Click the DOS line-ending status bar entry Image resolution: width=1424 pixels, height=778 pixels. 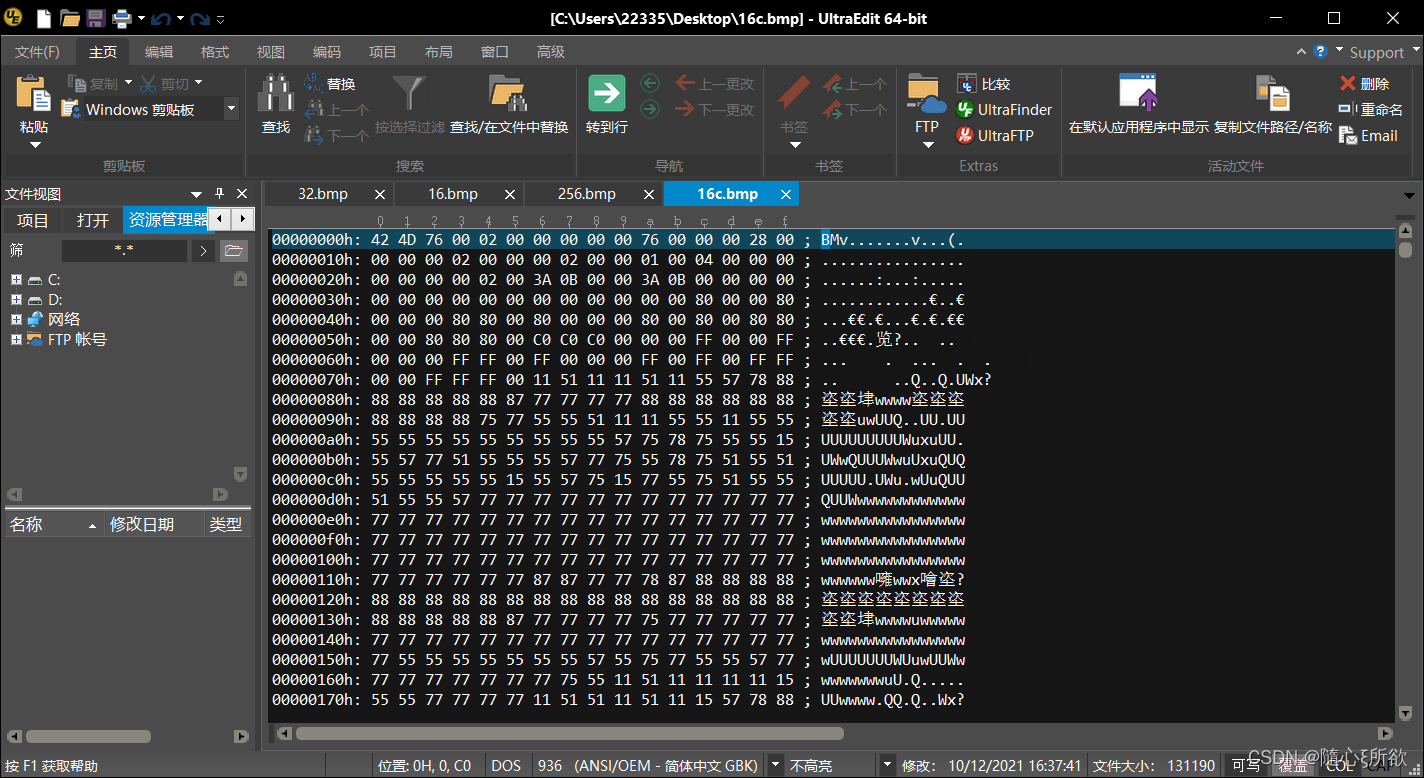click(506, 766)
